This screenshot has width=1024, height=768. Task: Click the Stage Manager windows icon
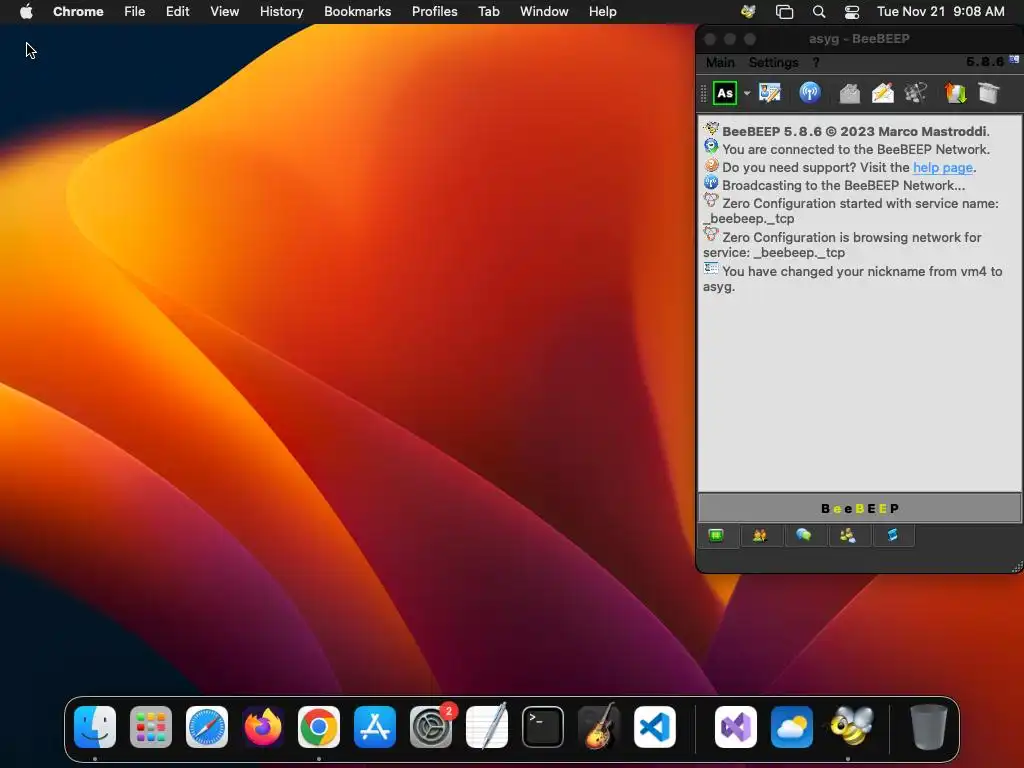tap(784, 11)
